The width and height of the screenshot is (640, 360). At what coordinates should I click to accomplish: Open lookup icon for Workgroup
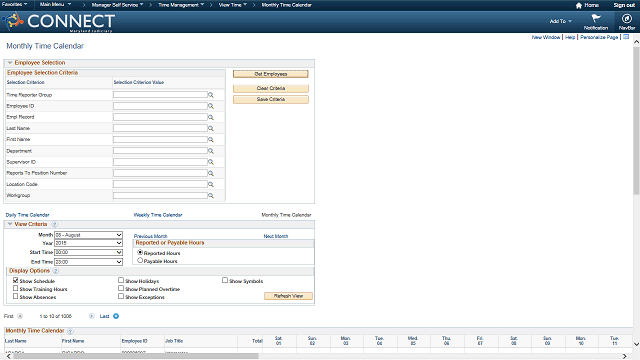click(211, 196)
